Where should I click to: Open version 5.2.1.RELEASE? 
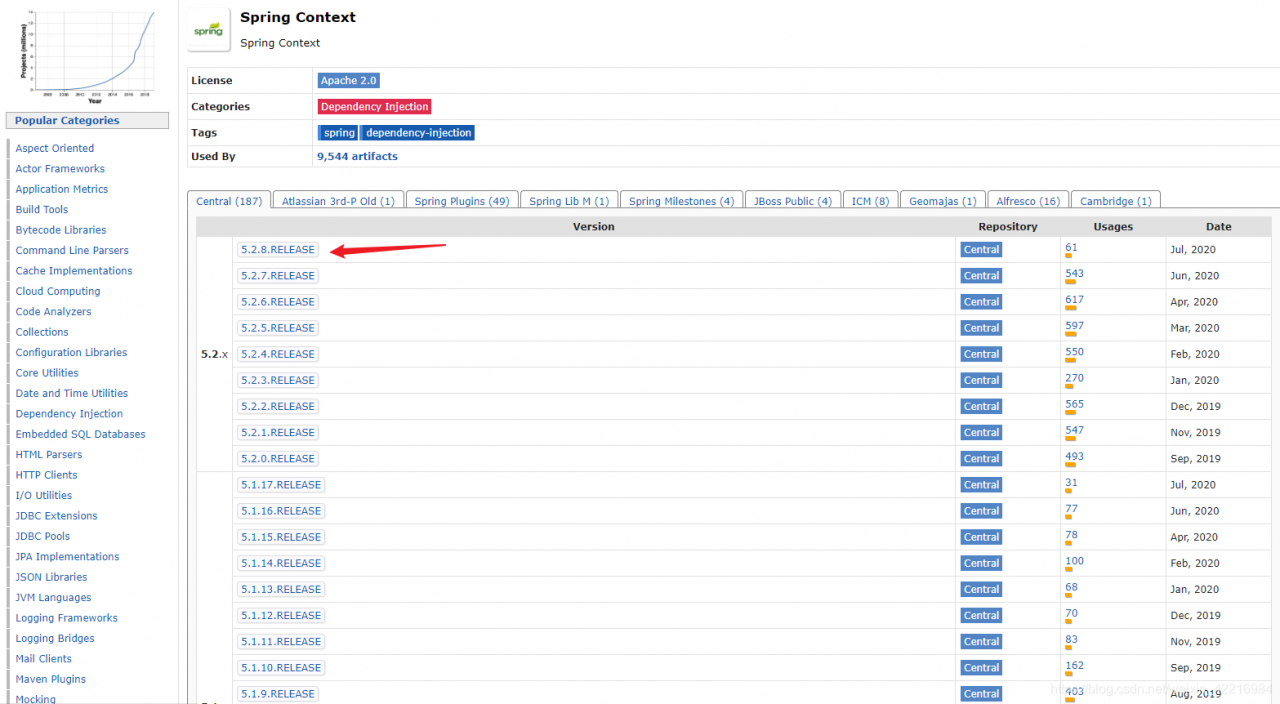(278, 432)
